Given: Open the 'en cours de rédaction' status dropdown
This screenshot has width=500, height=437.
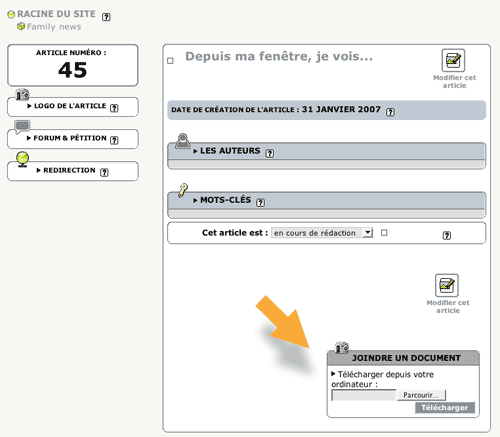Looking at the screenshot, I should tap(322, 233).
